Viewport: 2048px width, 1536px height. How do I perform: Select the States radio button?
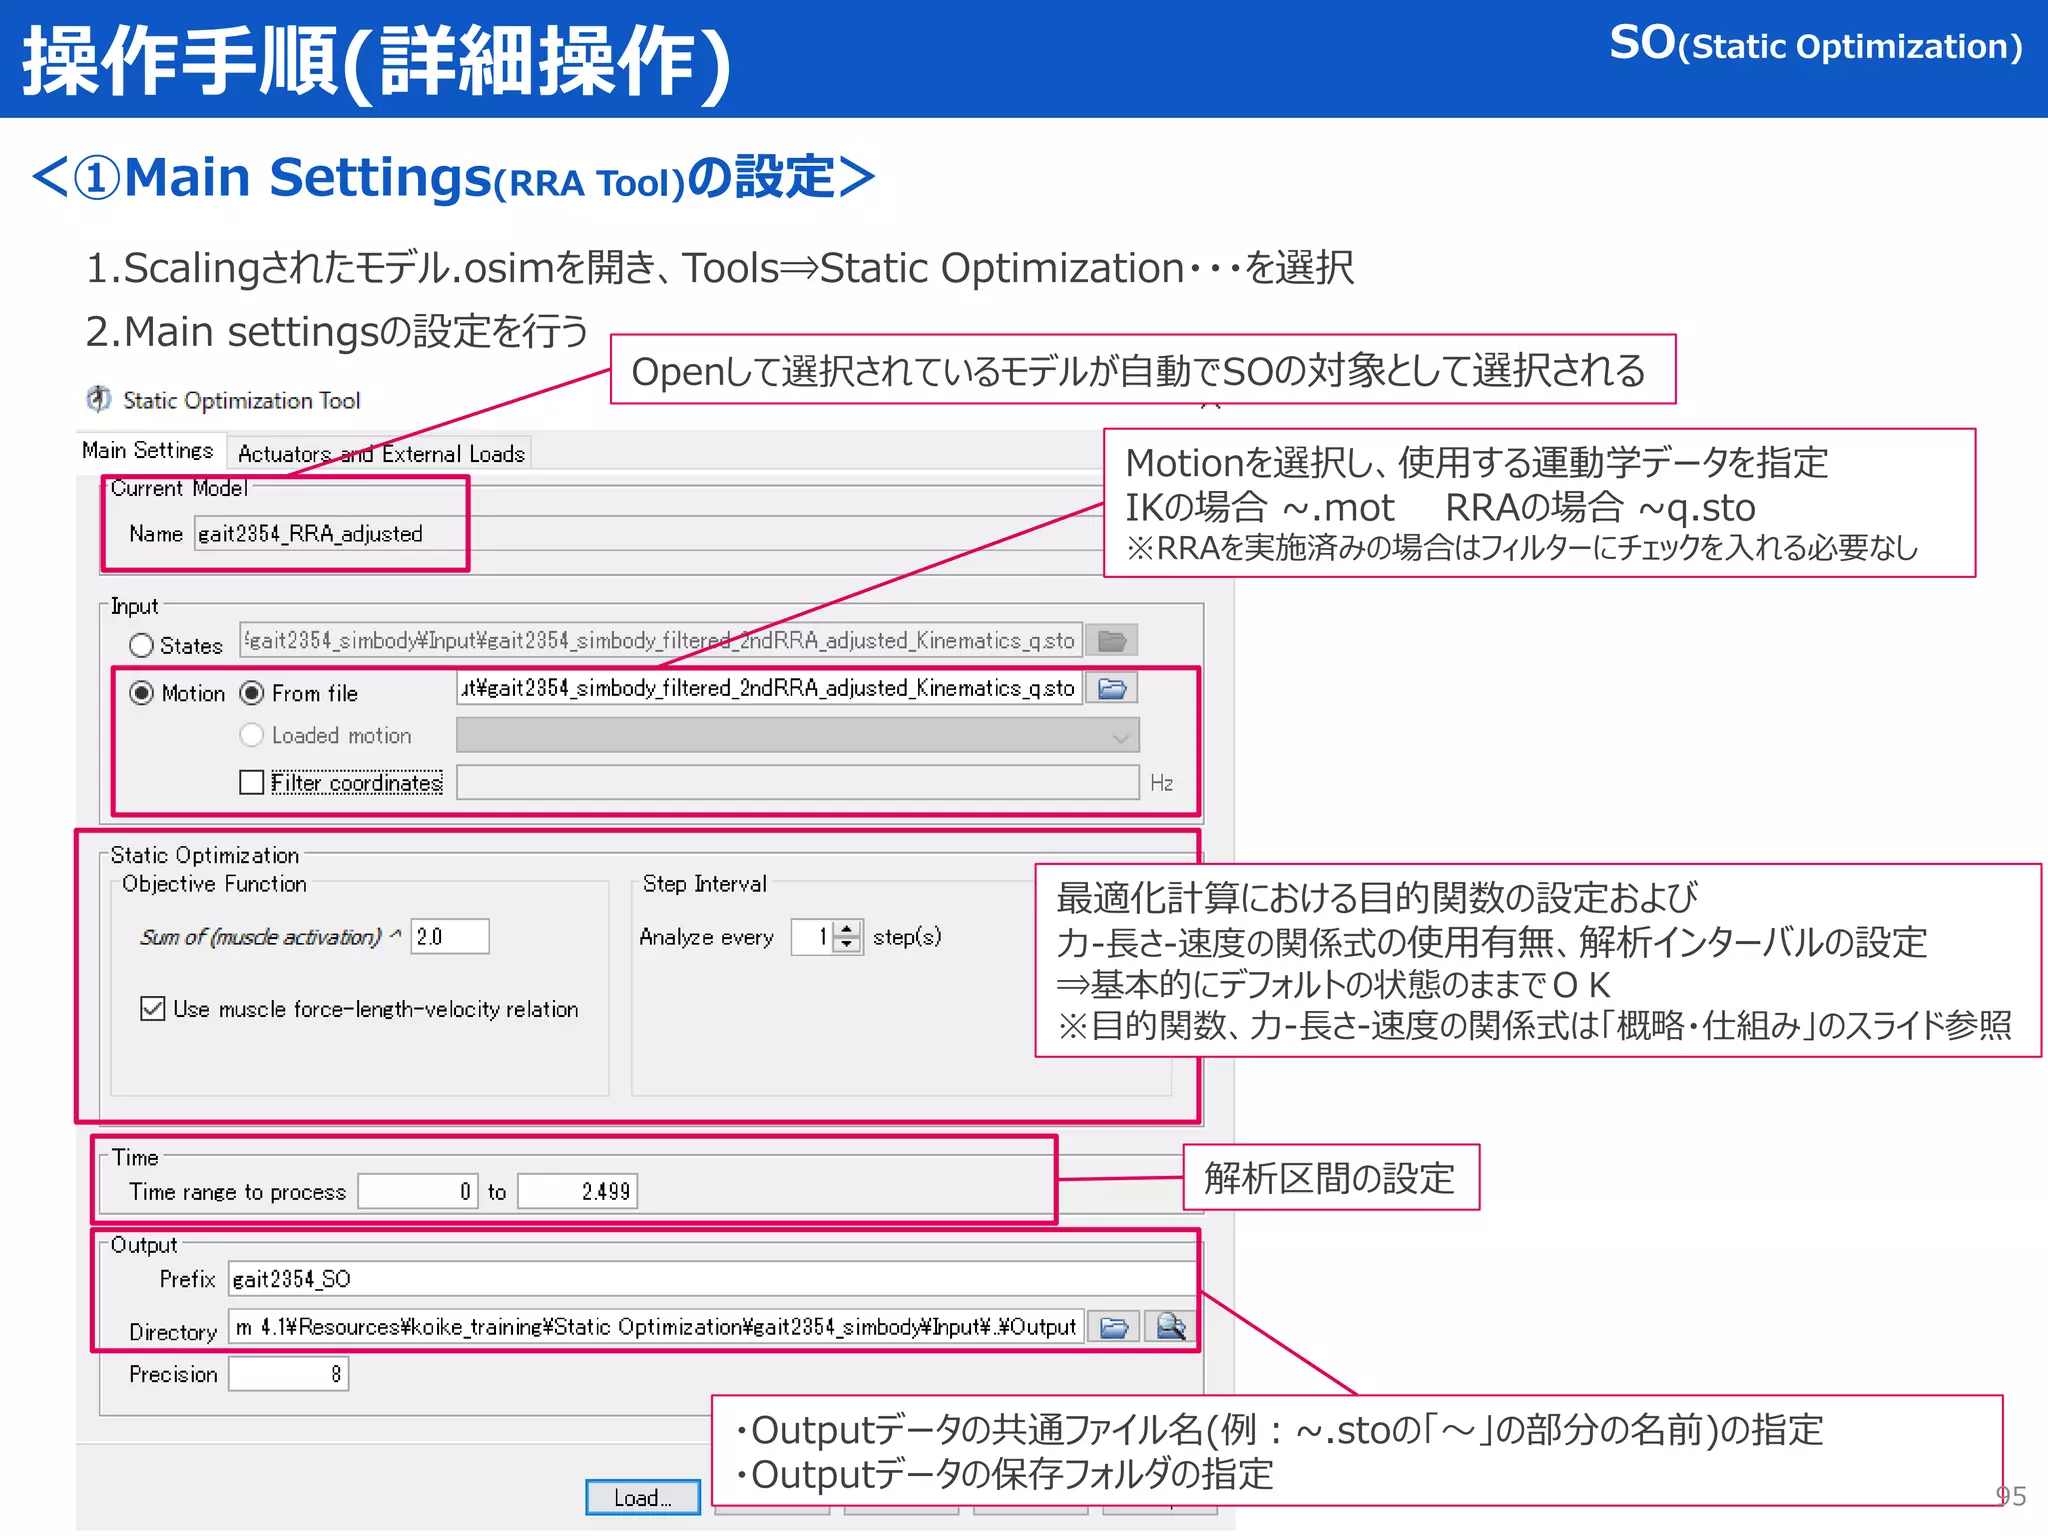[x=142, y=645]
